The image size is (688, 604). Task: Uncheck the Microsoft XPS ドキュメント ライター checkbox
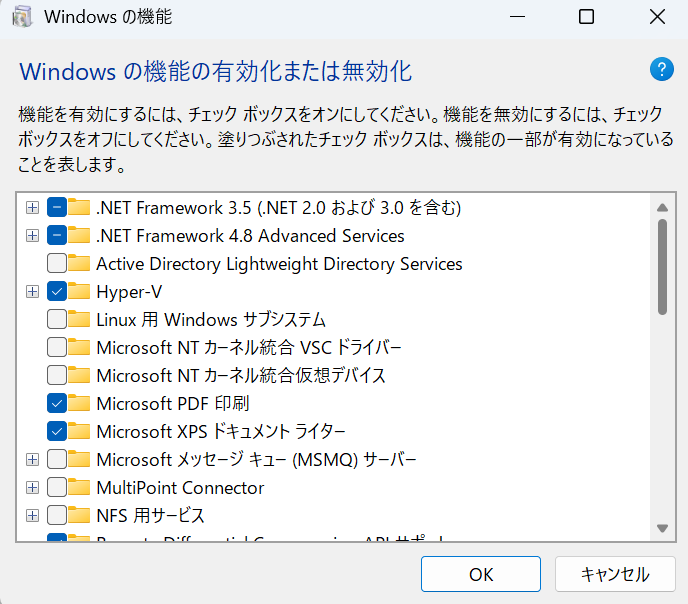(57, 432)
